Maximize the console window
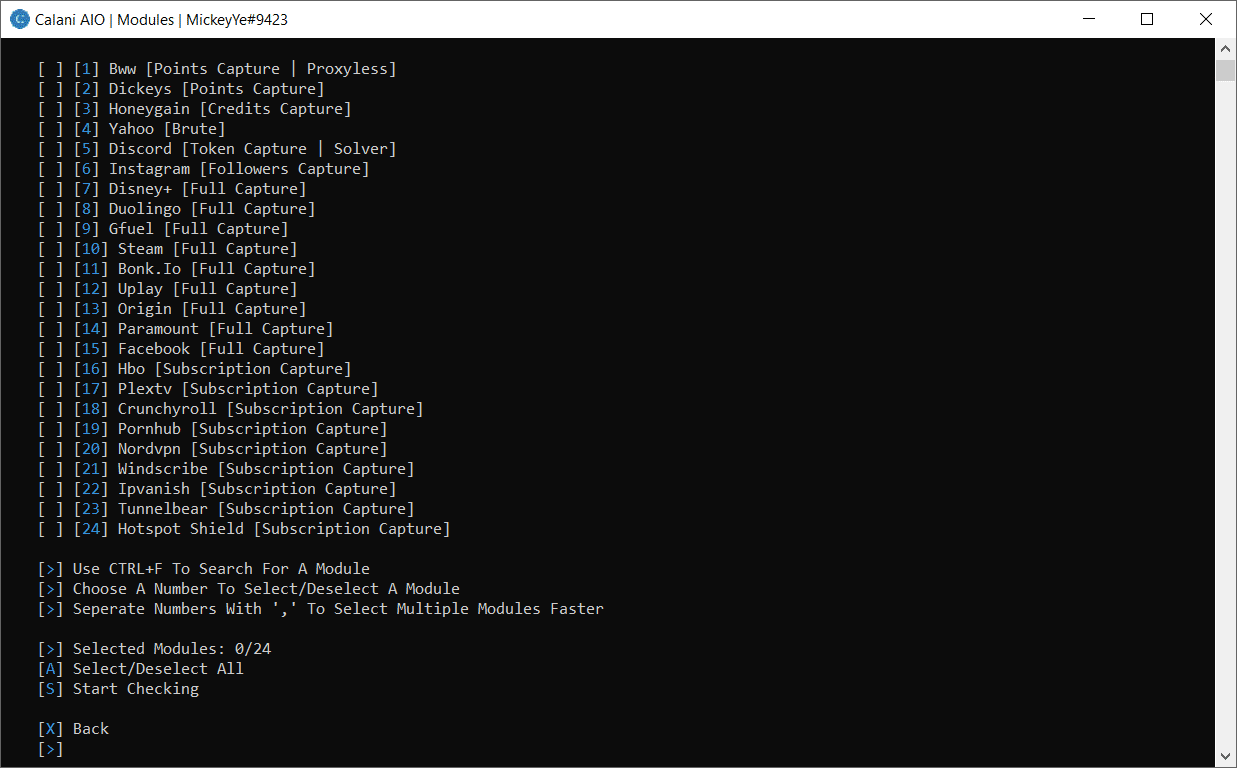Image resolution: width=1237 pixels, height=768 pixels. [x=1147, y=19]
